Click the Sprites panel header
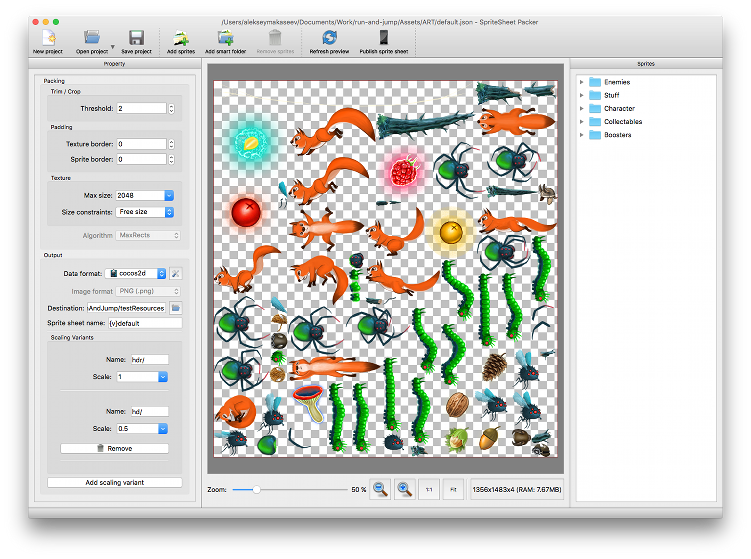751x559 pixels. coord(646,64)
